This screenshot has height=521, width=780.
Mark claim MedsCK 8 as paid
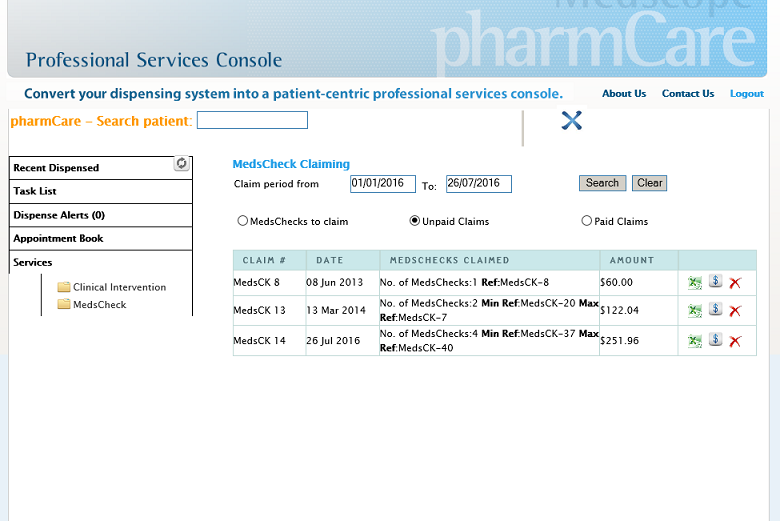pos(715,281)
